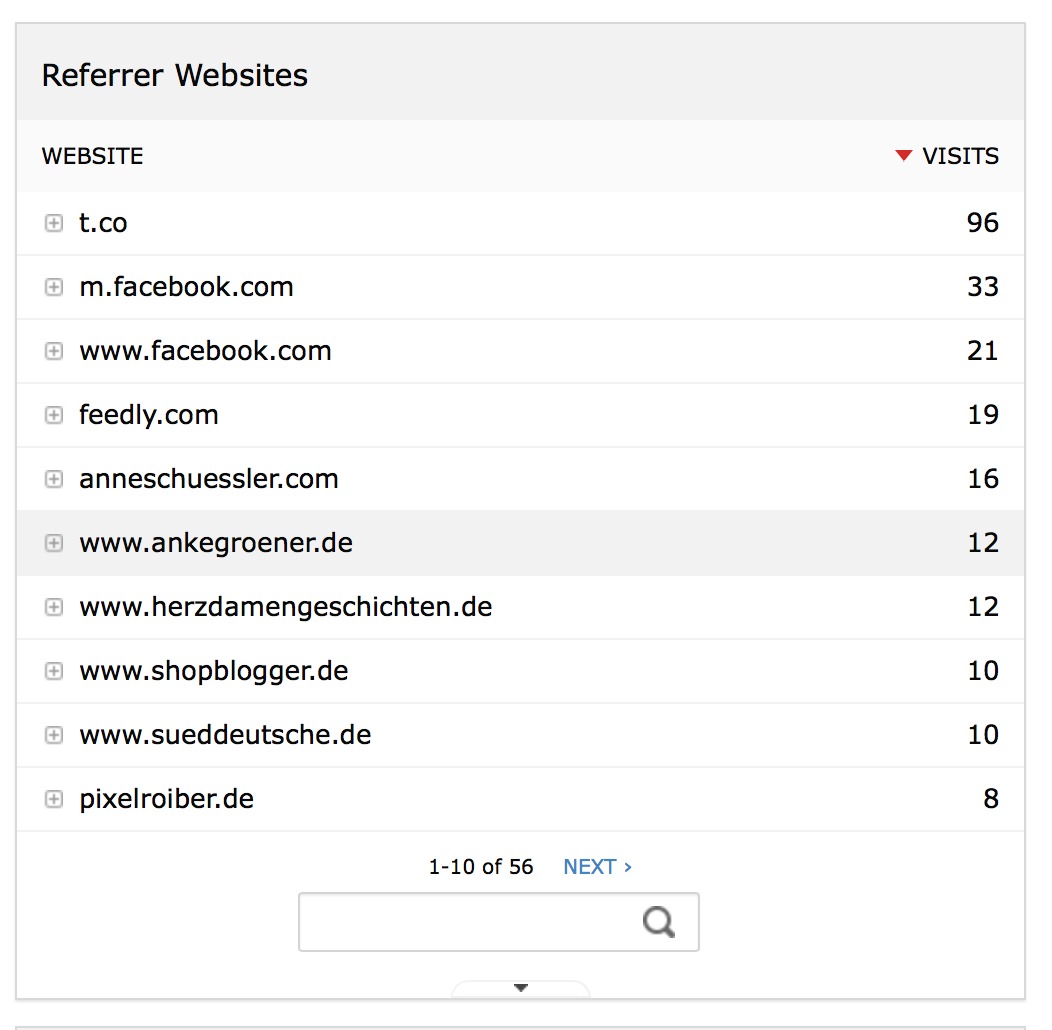Sort by the VISITS column header
The height and width of the screenshot is (1030, 1052).
[x=960, y=156]
